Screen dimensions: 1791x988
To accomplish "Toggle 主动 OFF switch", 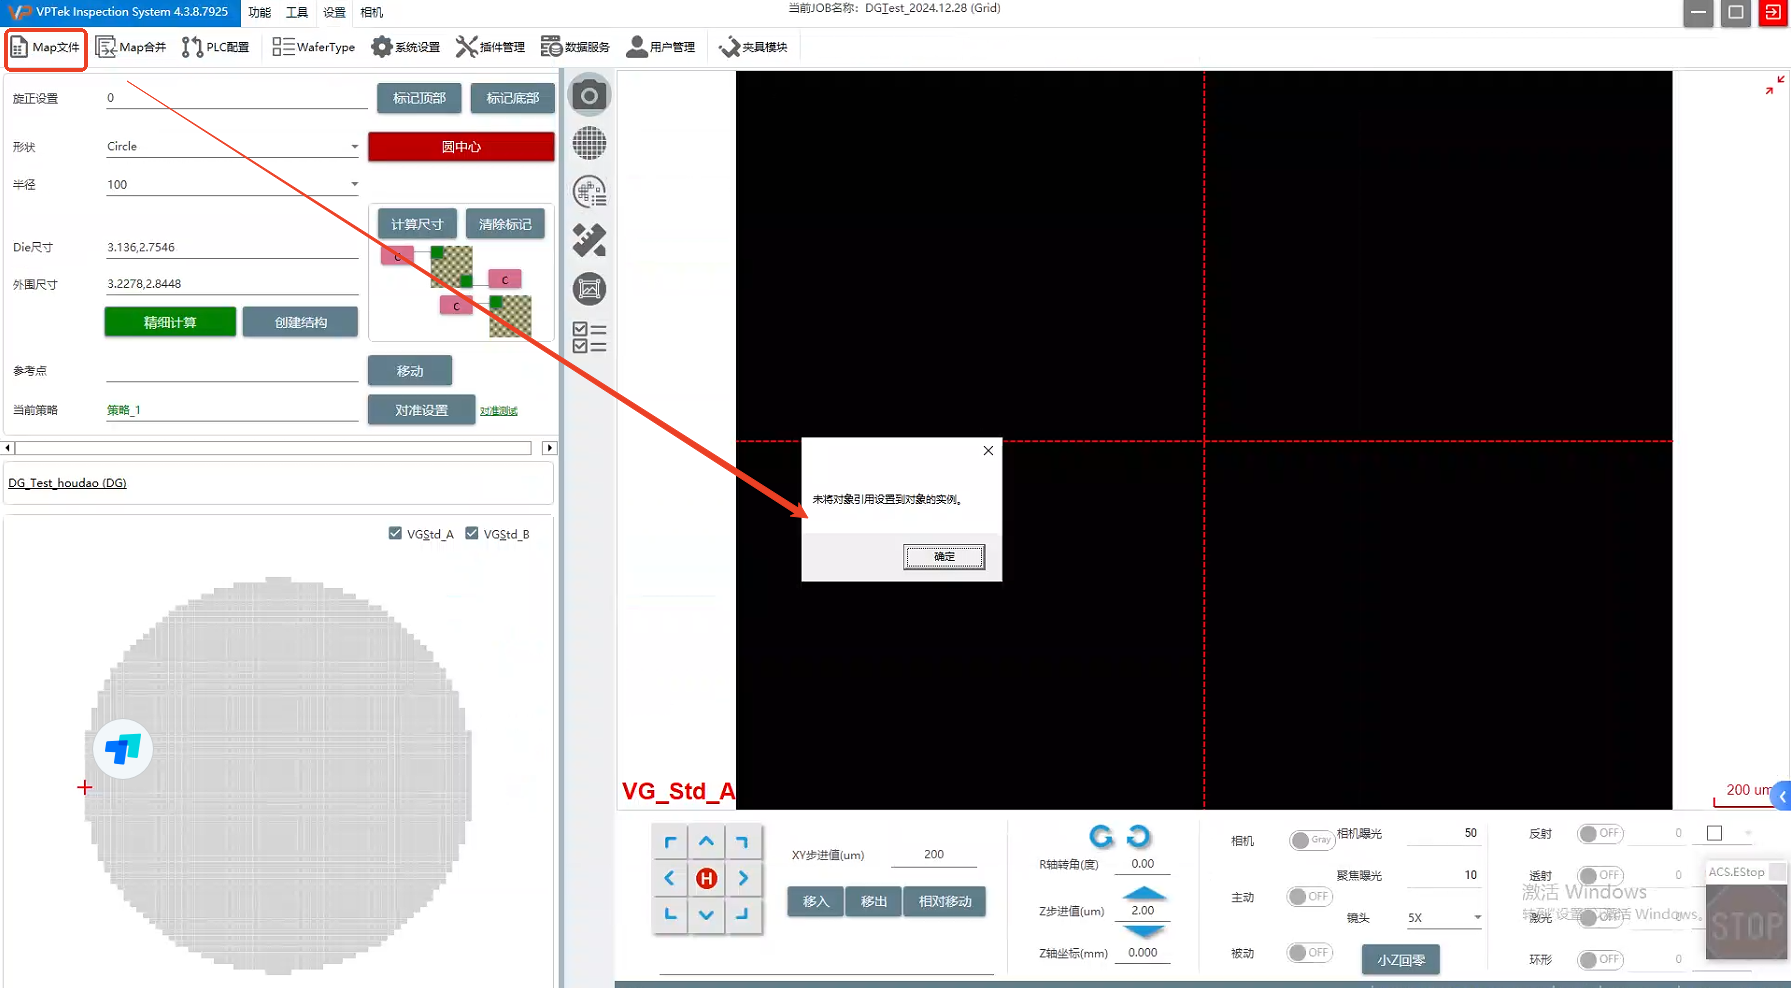I will [1310, 896].
